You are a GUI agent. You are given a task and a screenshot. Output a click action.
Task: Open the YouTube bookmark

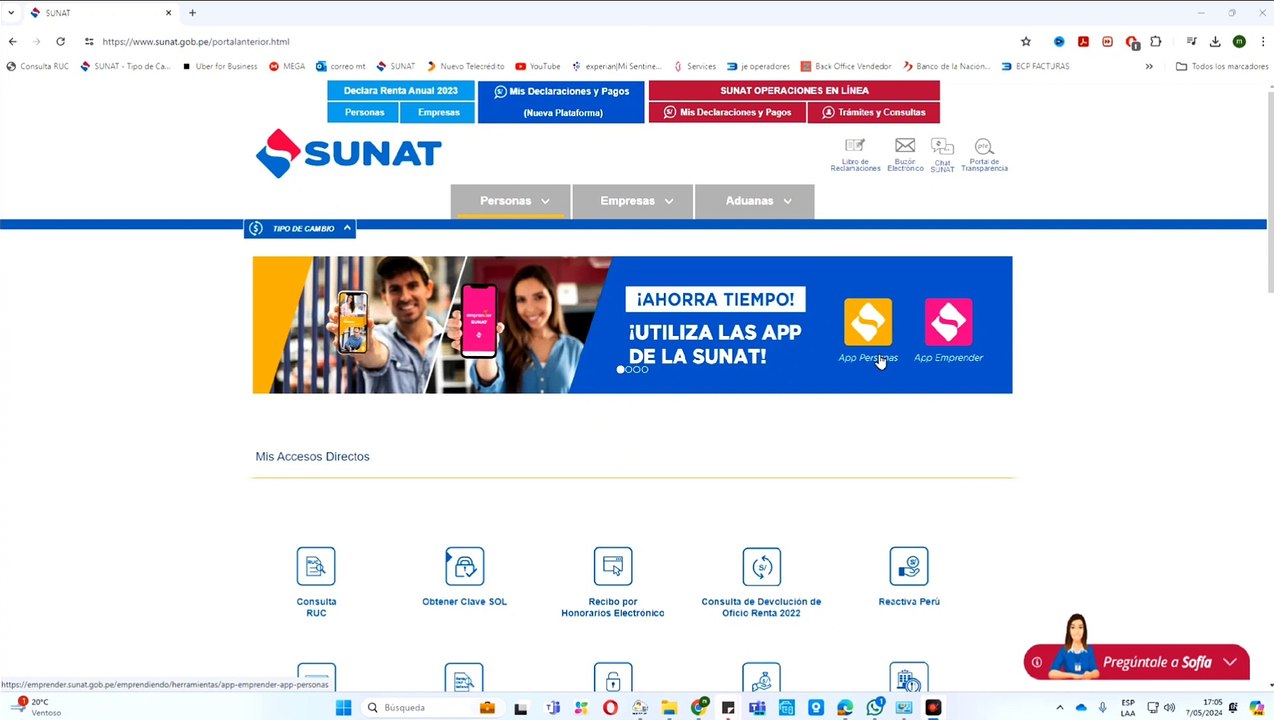pos(537,66)
